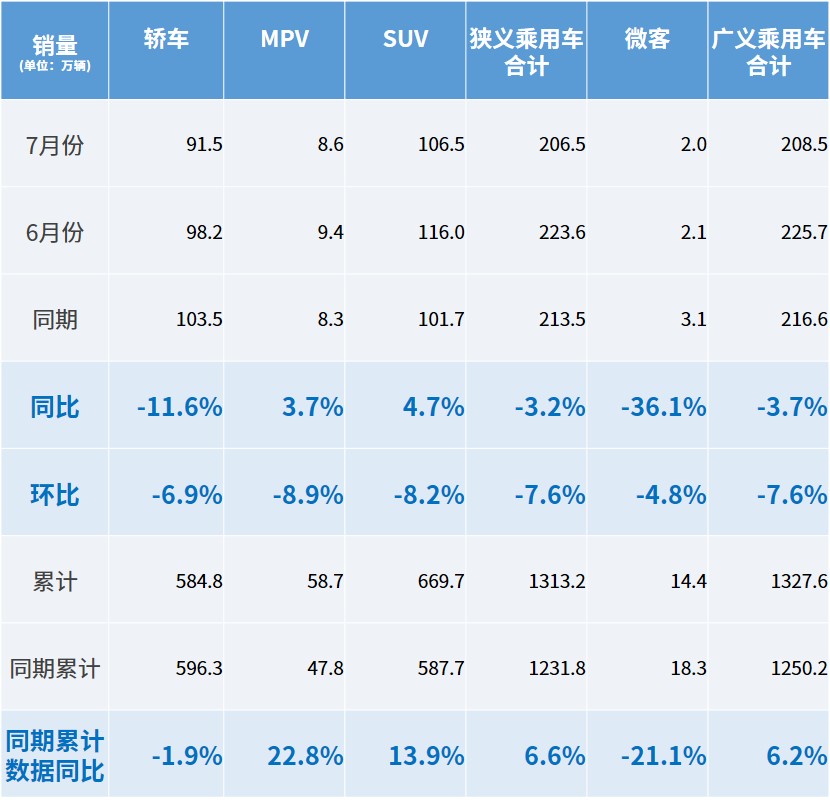Select the -11.6% 轿车 同比 cell

coord(180,407)
